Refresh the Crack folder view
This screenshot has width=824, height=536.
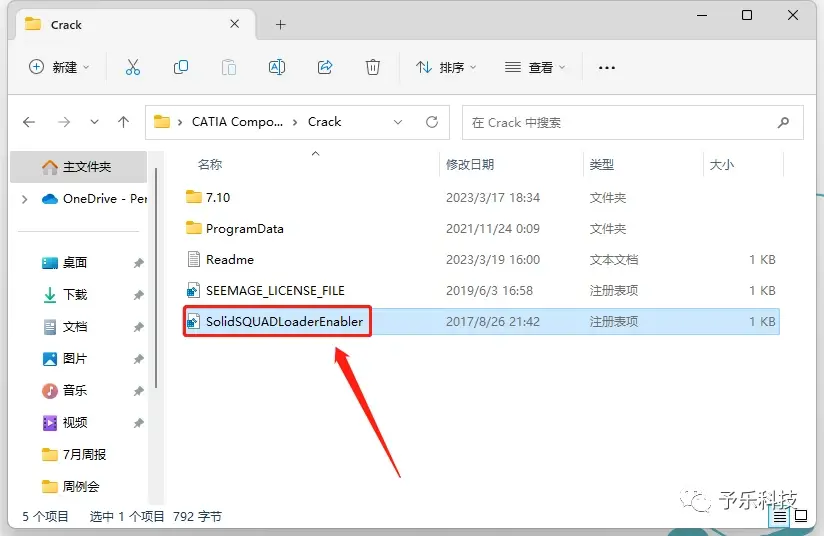point(432,122)
